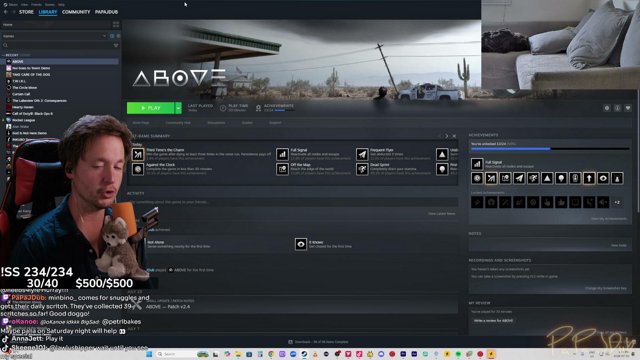640x360 pixels.
Task: Click New Note in Notes panel
Action: (619, 245)
